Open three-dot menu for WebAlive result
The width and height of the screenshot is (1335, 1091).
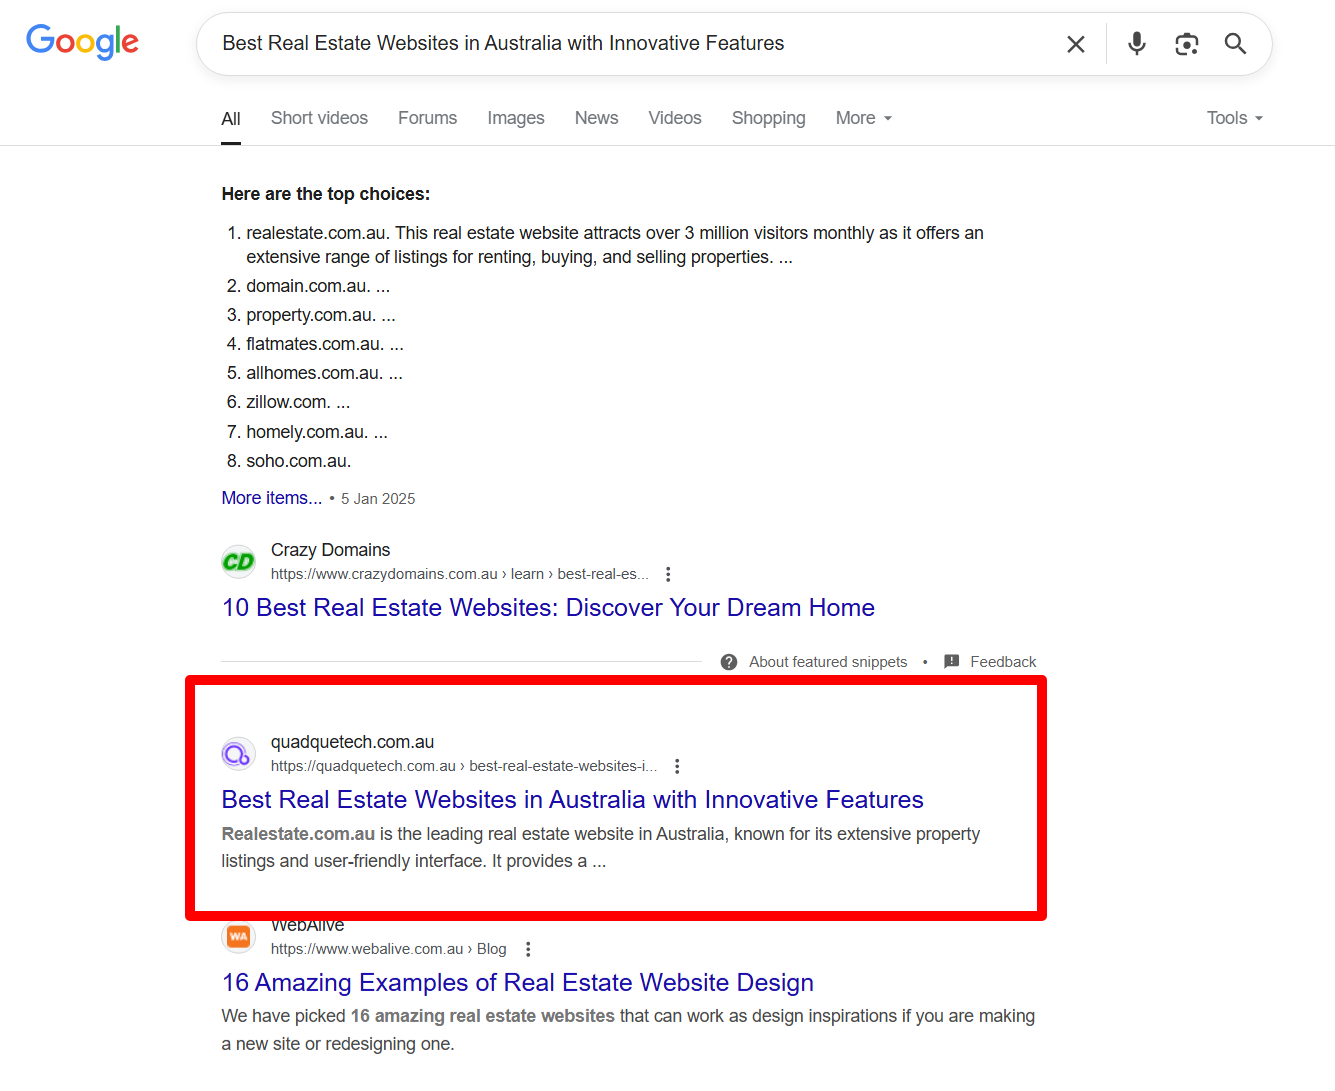pyautogui.click(x=528, y=949)
